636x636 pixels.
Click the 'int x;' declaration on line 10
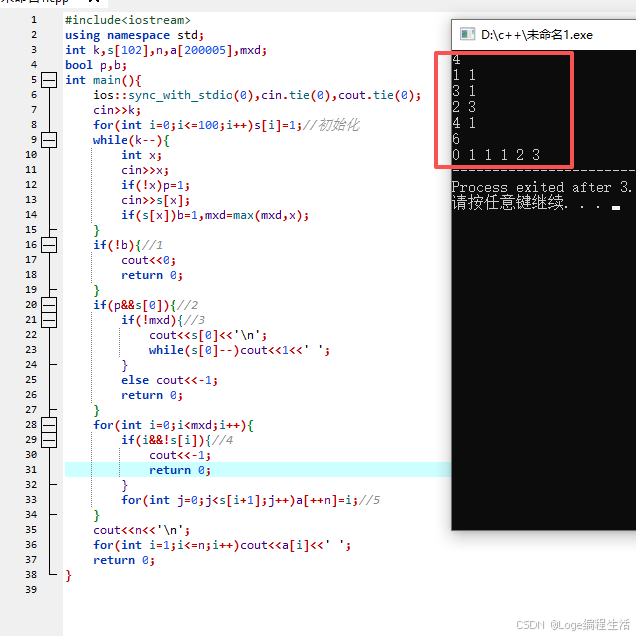[x=141, y=155]
